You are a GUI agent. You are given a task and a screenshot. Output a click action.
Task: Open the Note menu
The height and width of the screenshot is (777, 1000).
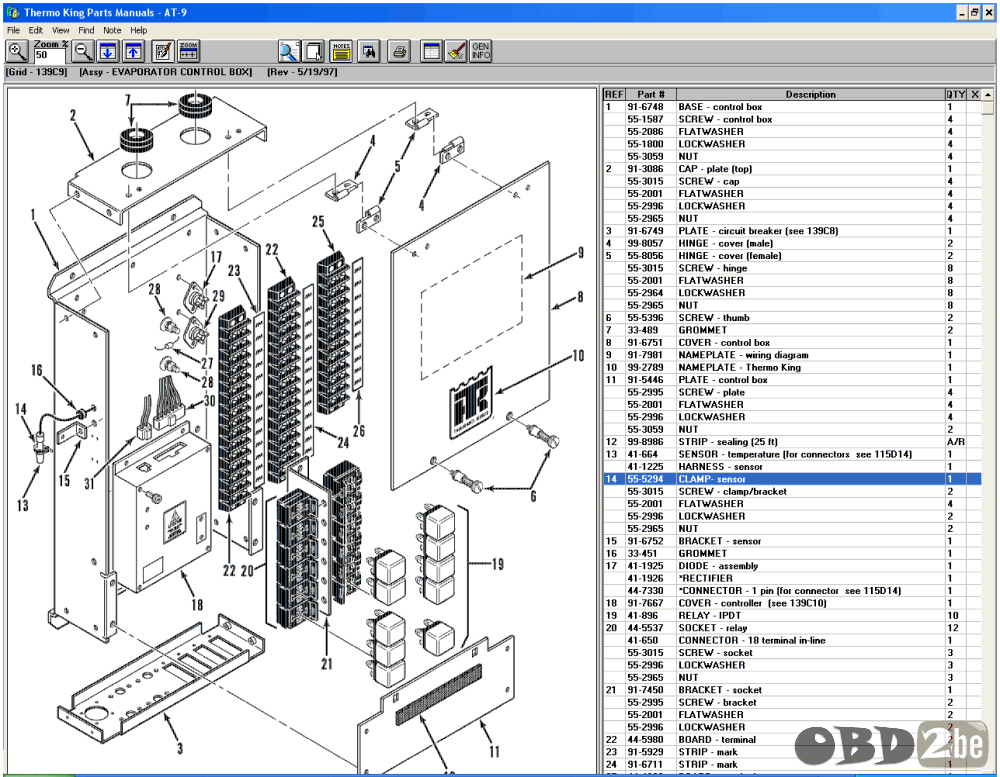tap(112, 30)
